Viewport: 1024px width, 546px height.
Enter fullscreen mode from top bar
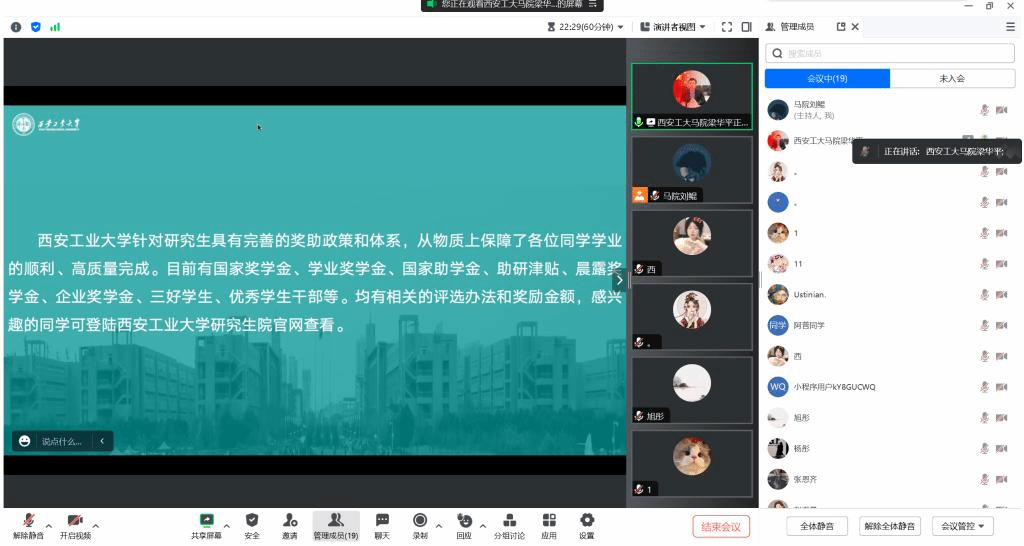tap(727, 27)
